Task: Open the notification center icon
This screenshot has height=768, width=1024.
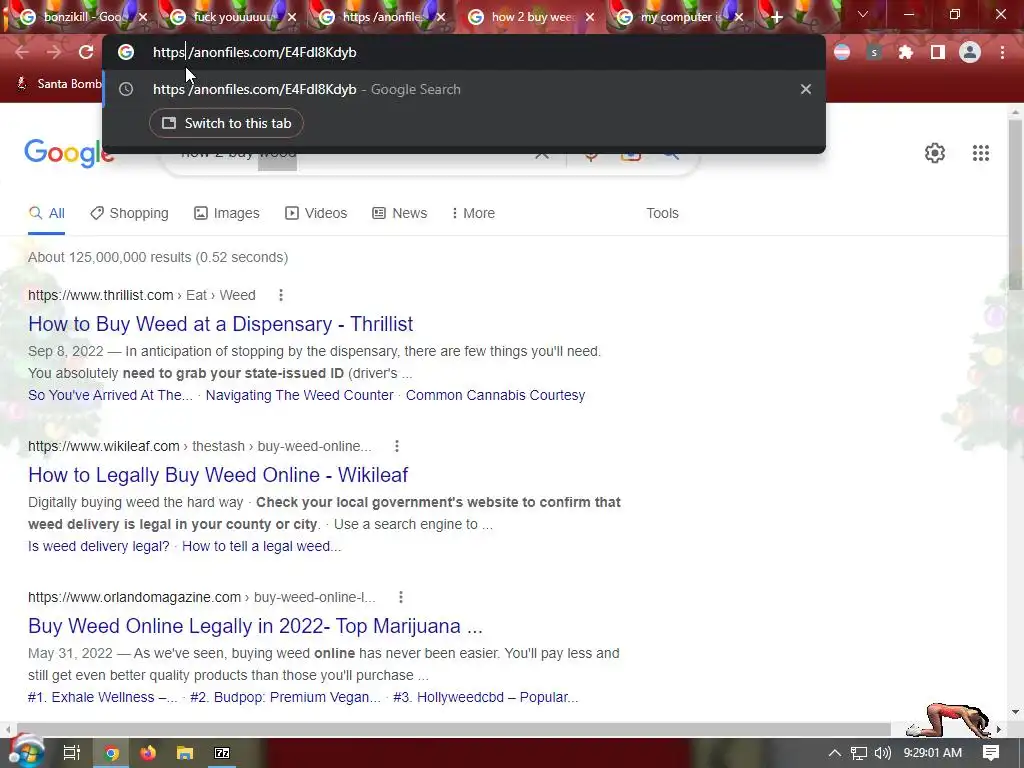Action: [x=991, y=753]
